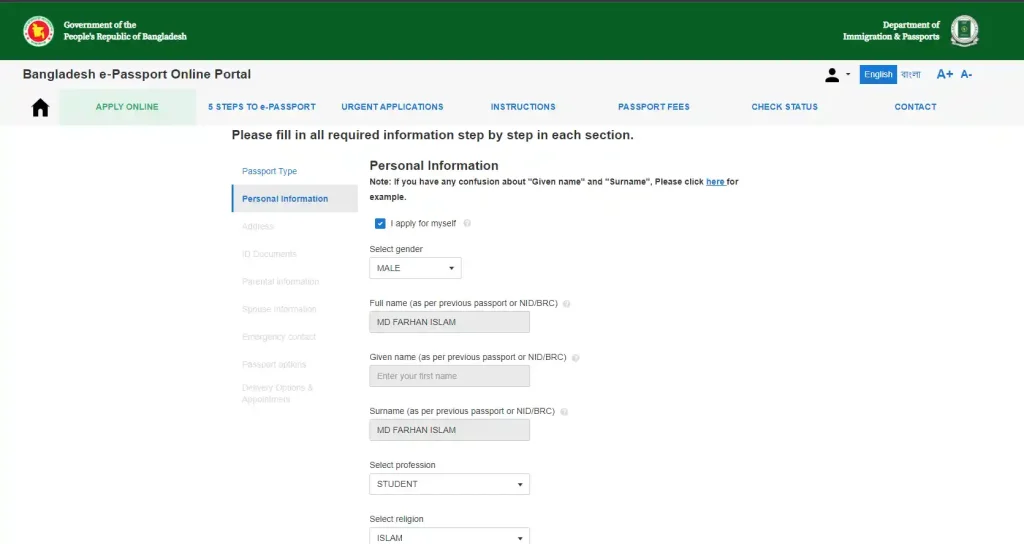Click the Home icon in navigation bar
Image resolution: width=1024 pixels, height=544 pixels.
pyautogui.click(x=40, y=108)
